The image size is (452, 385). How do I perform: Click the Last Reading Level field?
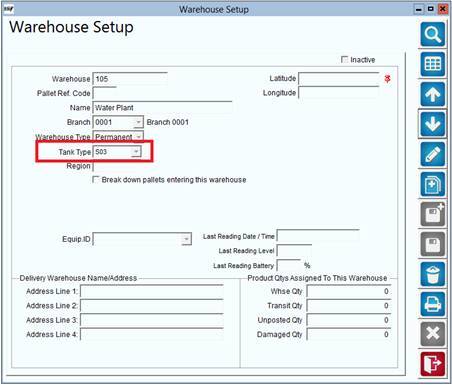(x=294, y=251)
